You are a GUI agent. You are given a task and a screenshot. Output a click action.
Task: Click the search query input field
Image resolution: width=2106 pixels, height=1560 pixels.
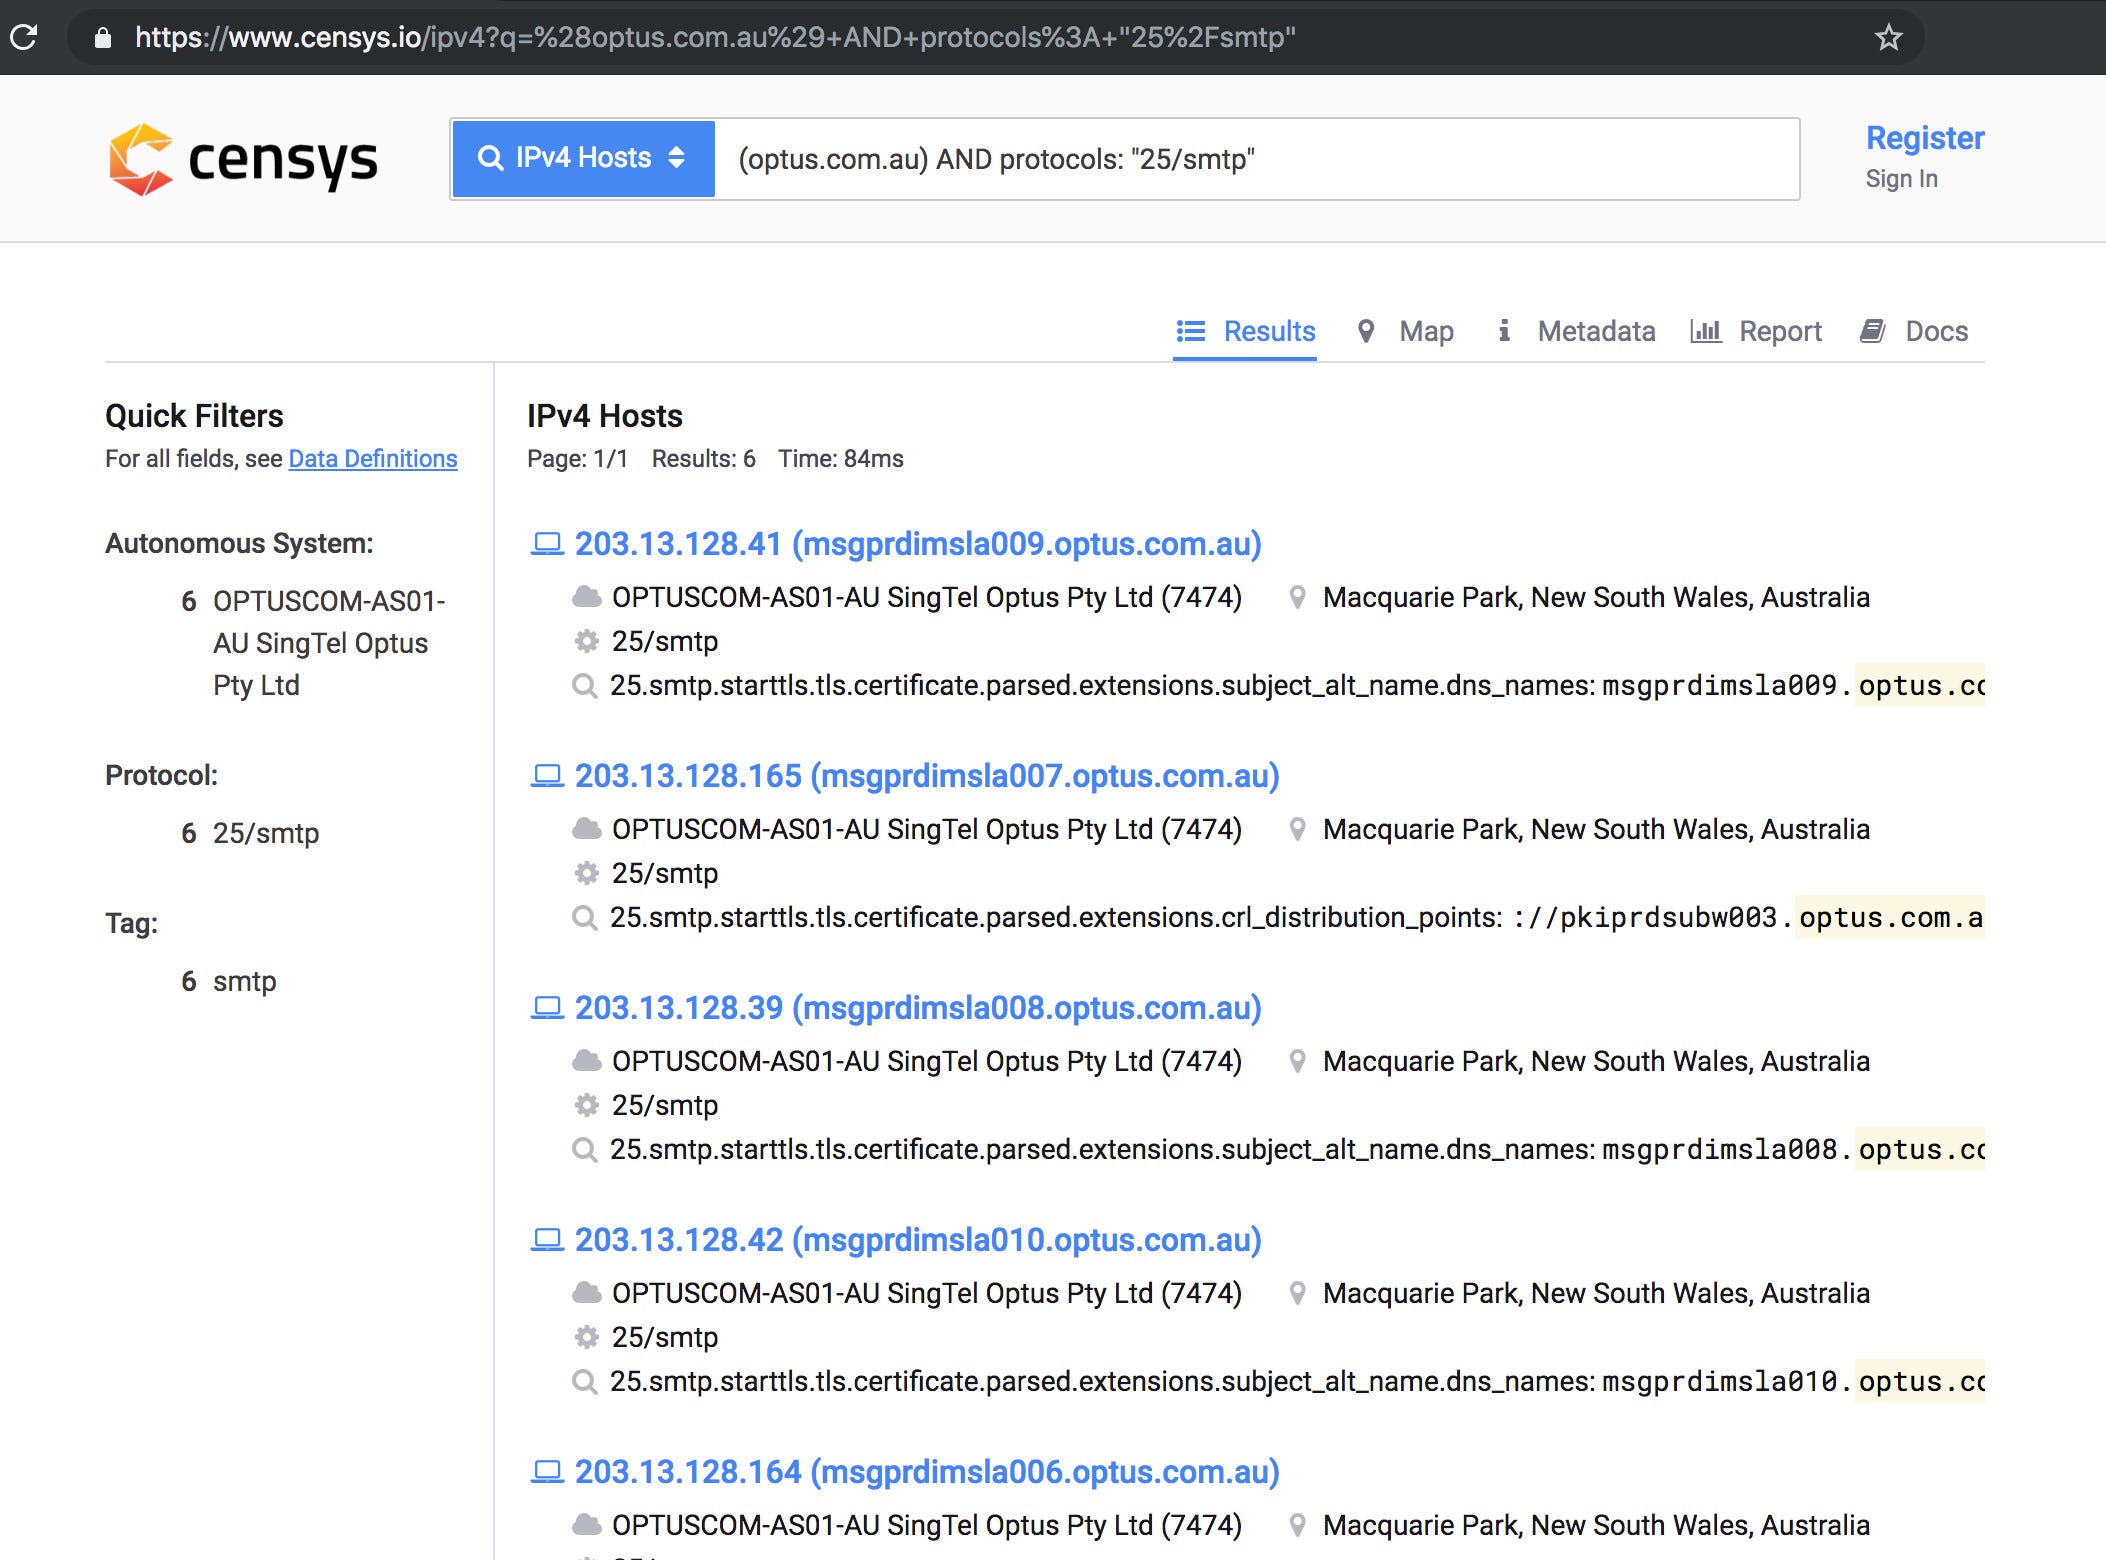point(1257,159)
